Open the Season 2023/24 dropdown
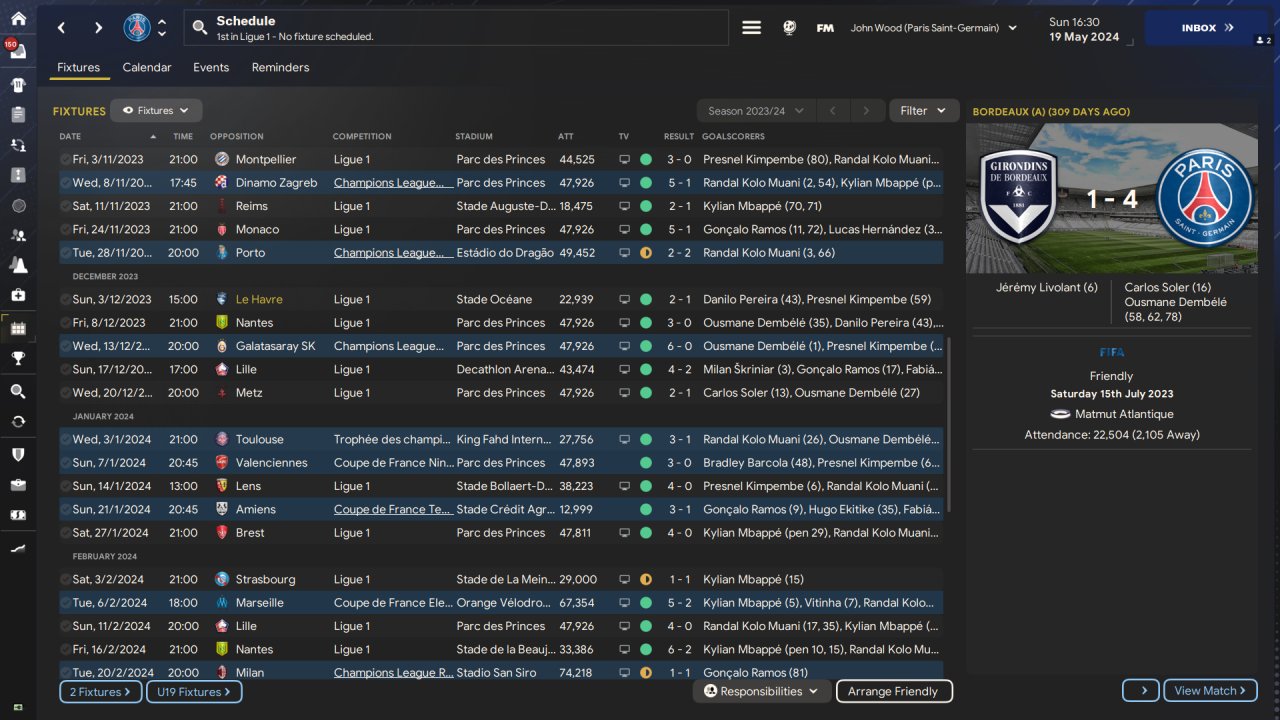Viewport: 1280px width, 720px height. tap(756, 111)
